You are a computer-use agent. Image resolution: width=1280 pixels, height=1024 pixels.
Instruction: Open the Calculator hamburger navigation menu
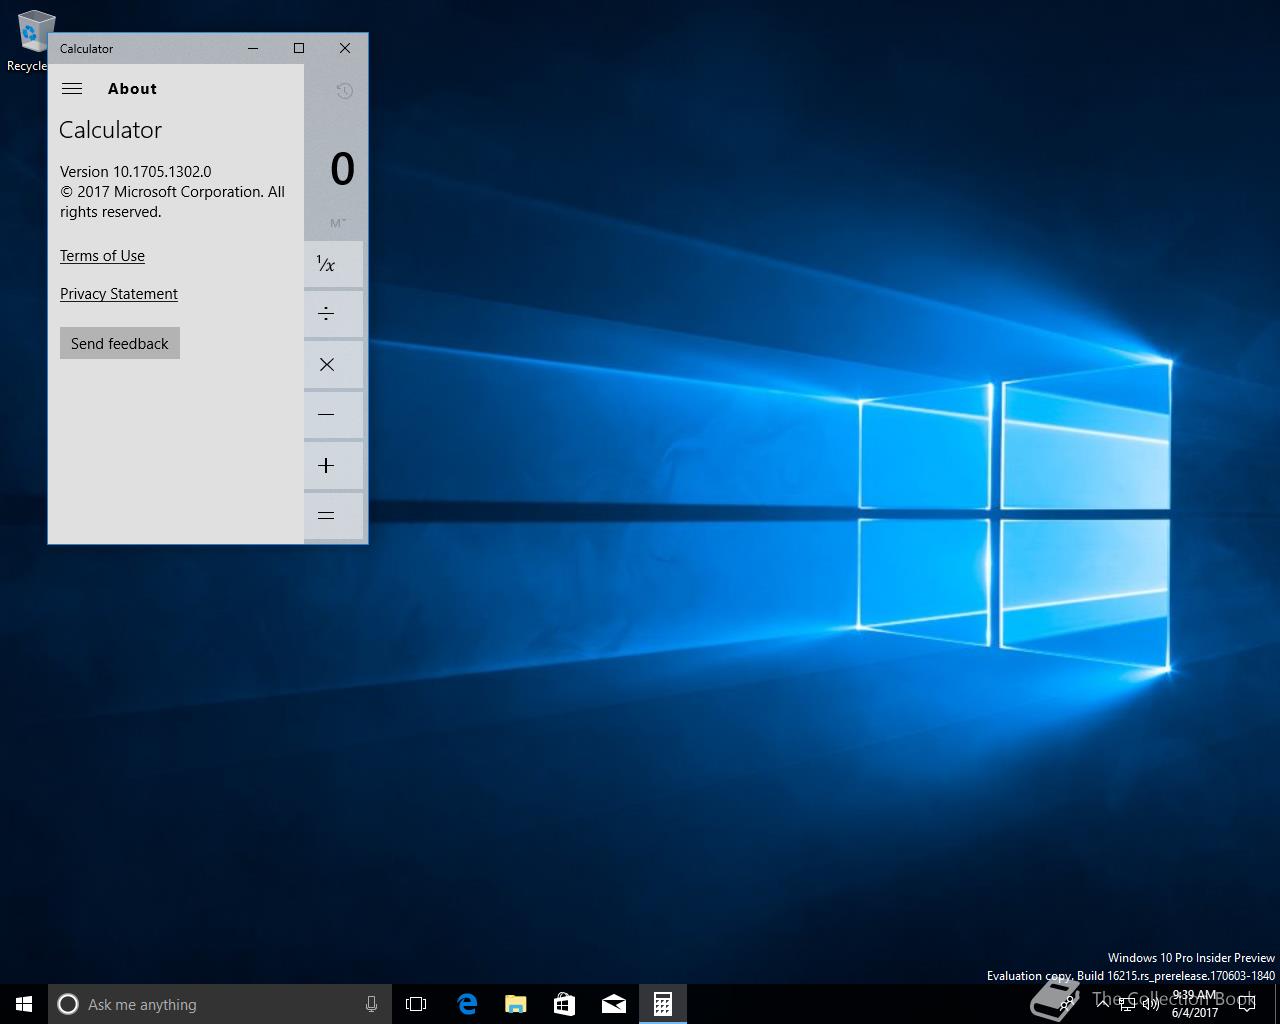tap(72, 89)
